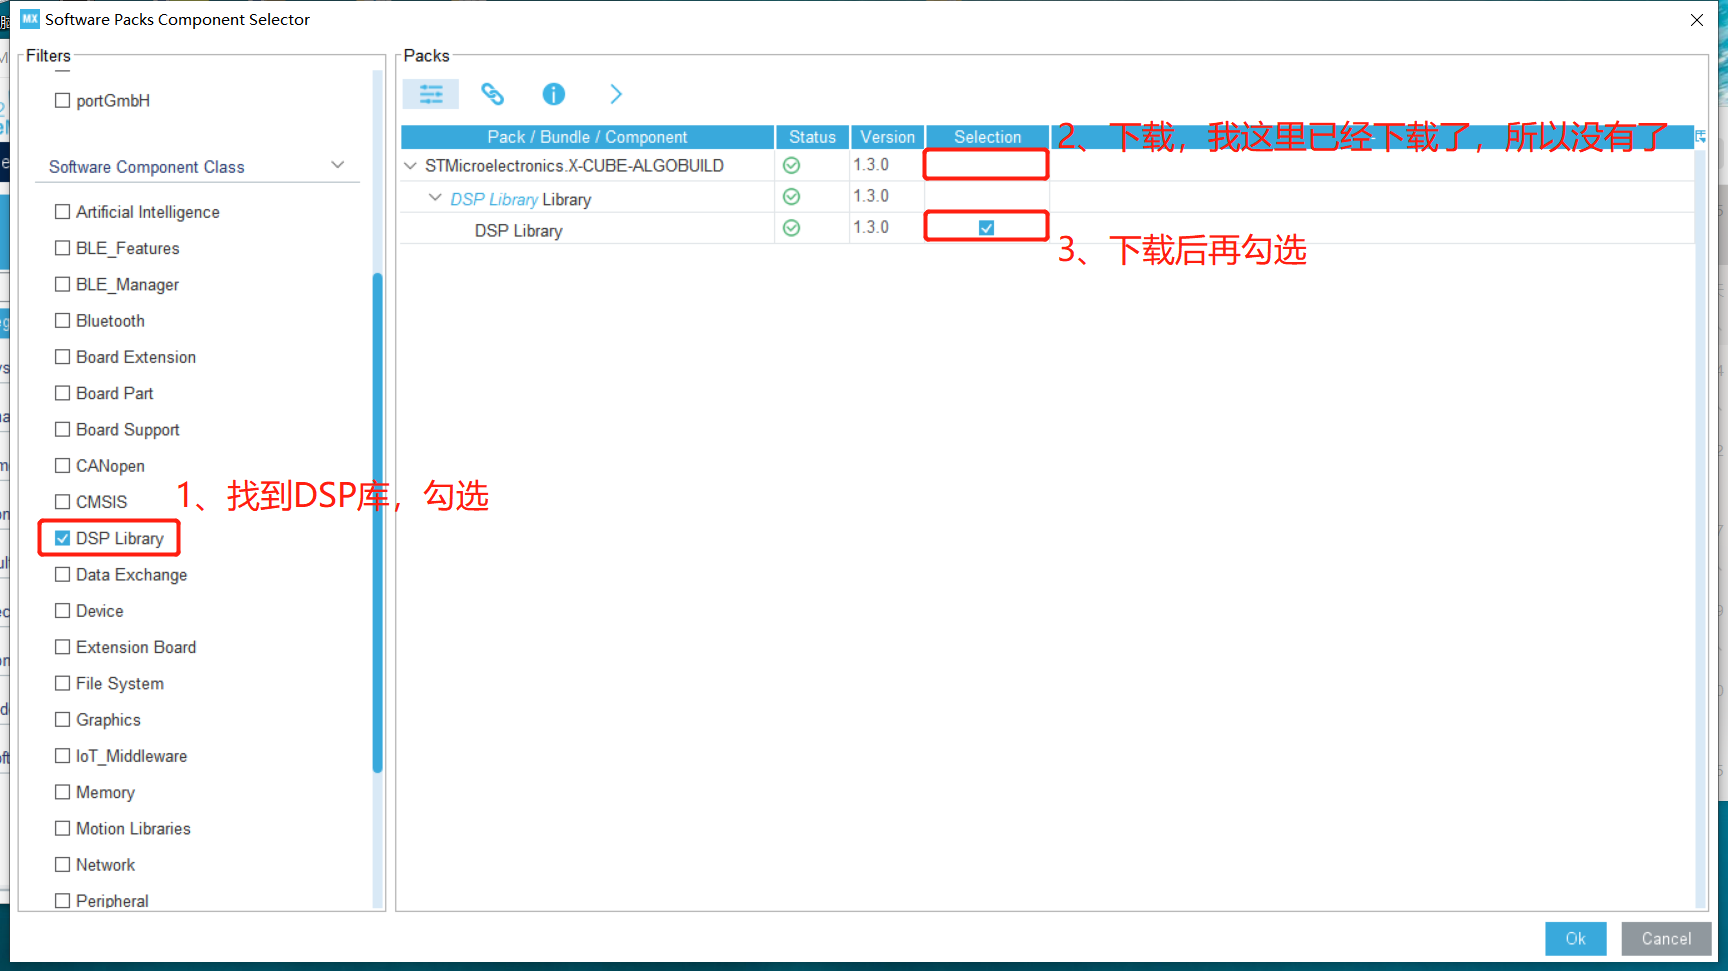Viewport: 1728px width, 971px height.
Task: Check the Network filter
Action: [x=63, y=864]
